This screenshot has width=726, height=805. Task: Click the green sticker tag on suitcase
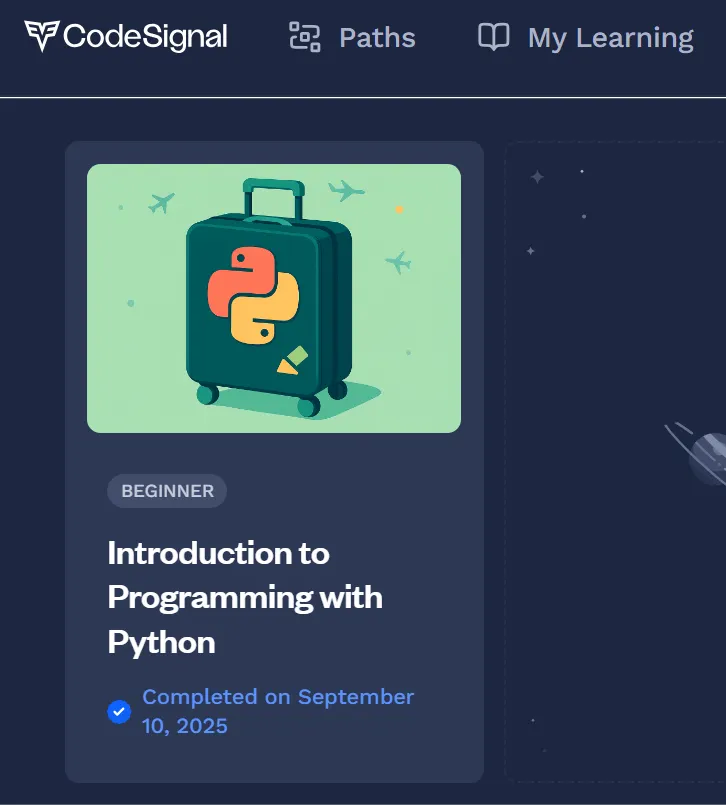[x=293, y=360]
